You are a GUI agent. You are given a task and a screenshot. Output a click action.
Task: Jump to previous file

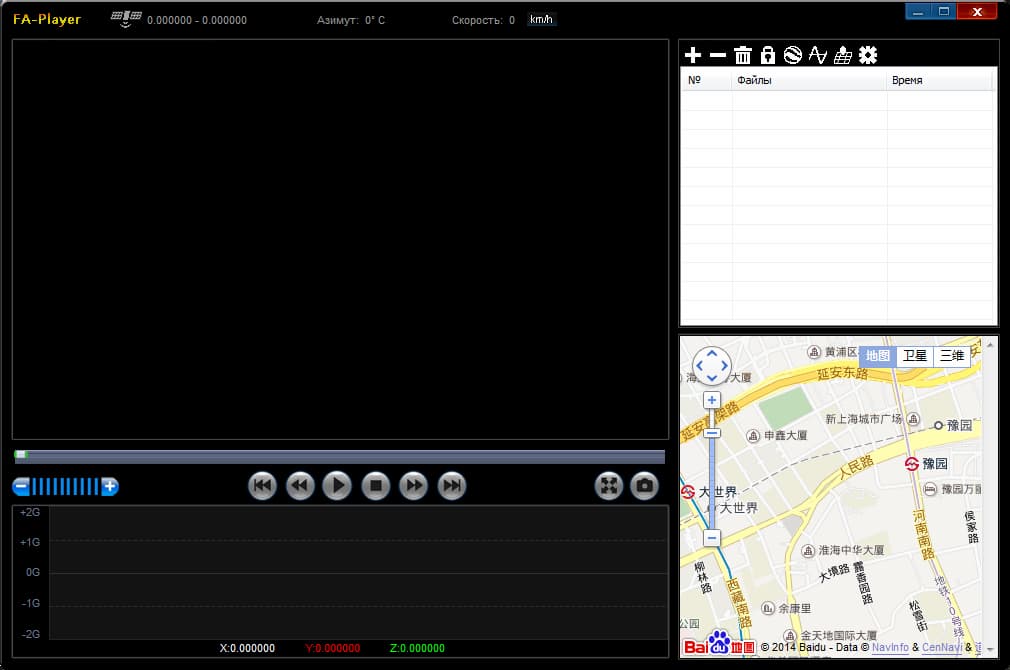[262, 486]
